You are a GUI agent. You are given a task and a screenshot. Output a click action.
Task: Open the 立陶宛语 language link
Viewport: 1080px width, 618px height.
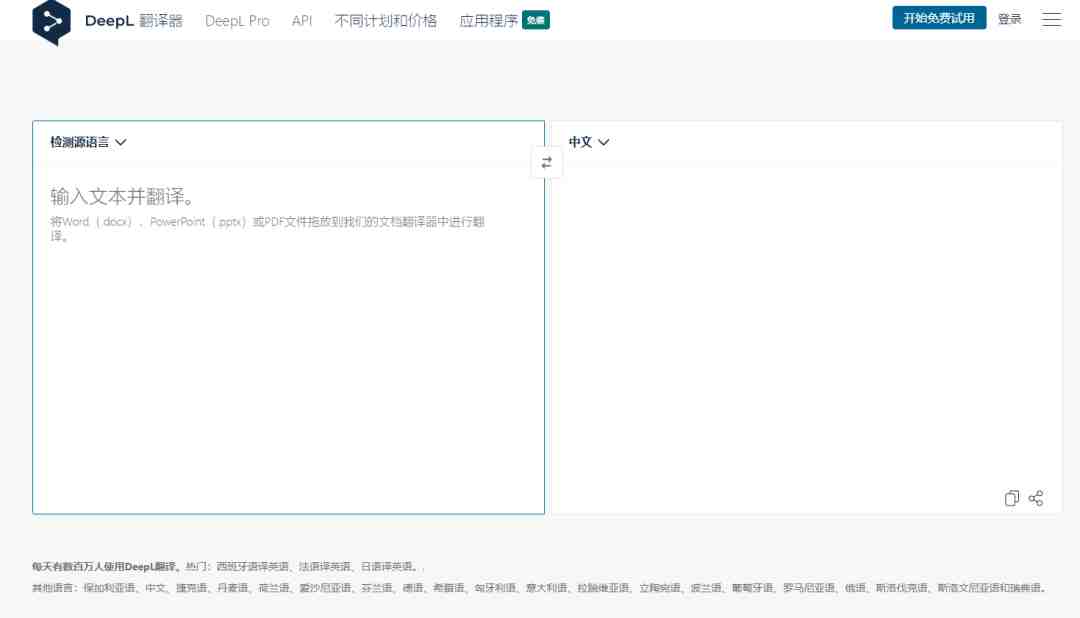tap(660, 588)
